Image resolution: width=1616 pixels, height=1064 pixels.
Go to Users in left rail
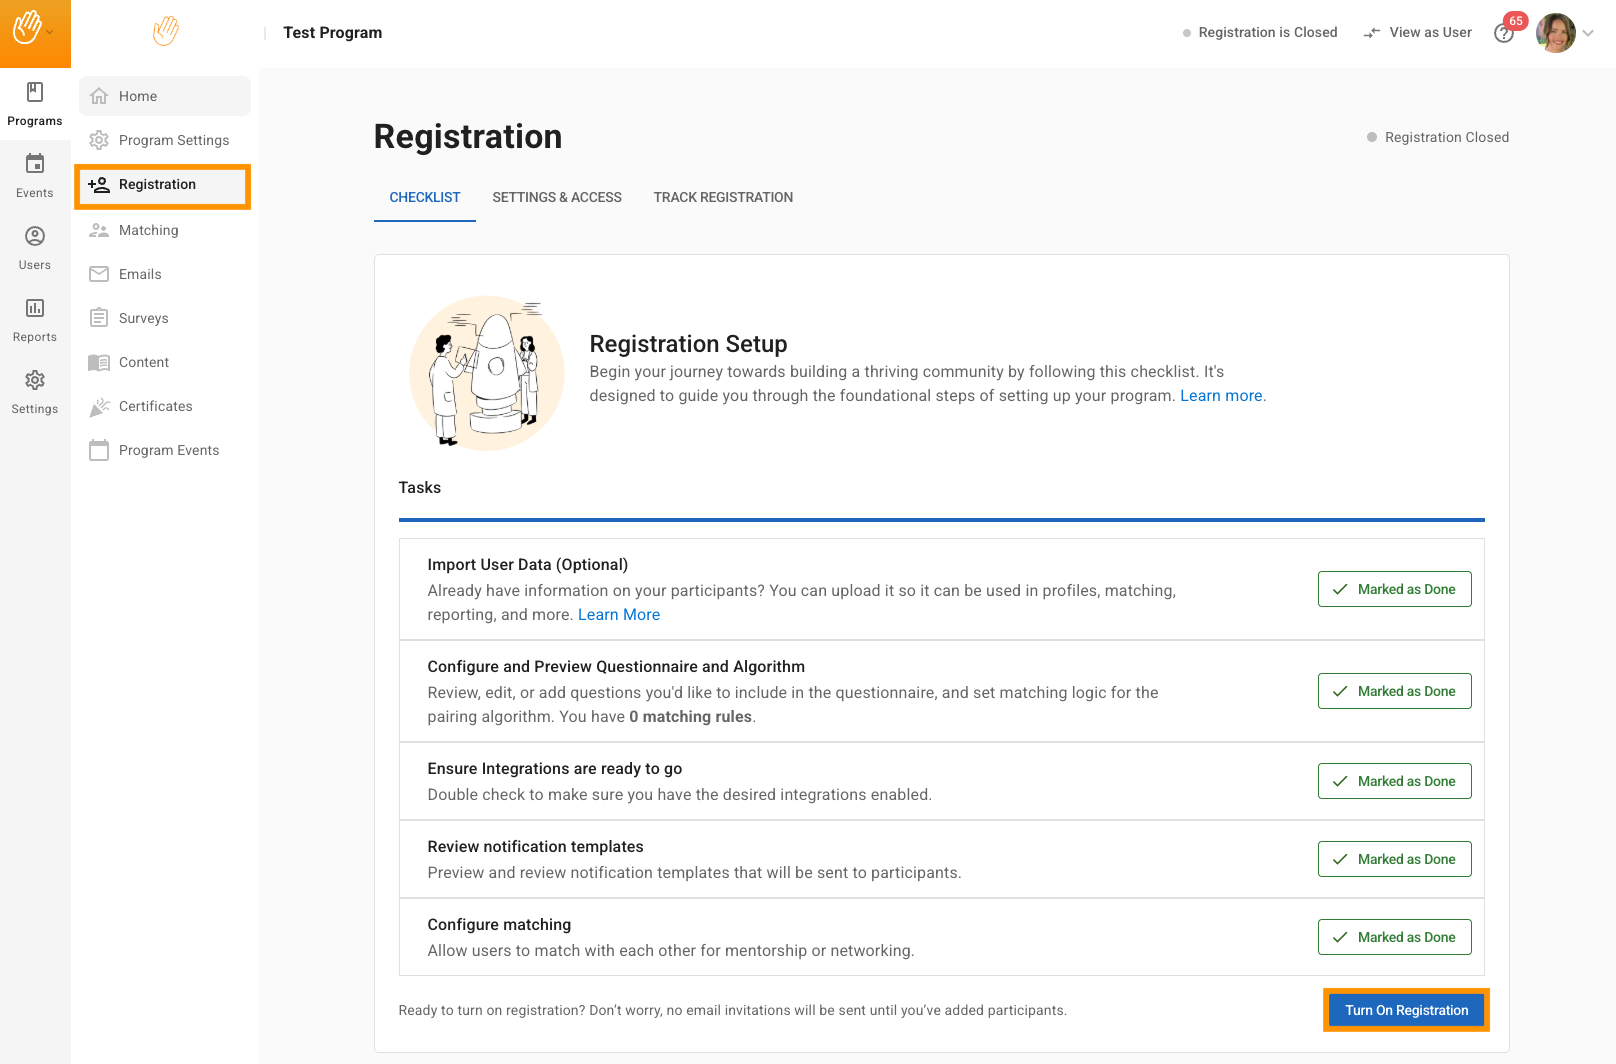pyautogui.click(x=35, y=247)
